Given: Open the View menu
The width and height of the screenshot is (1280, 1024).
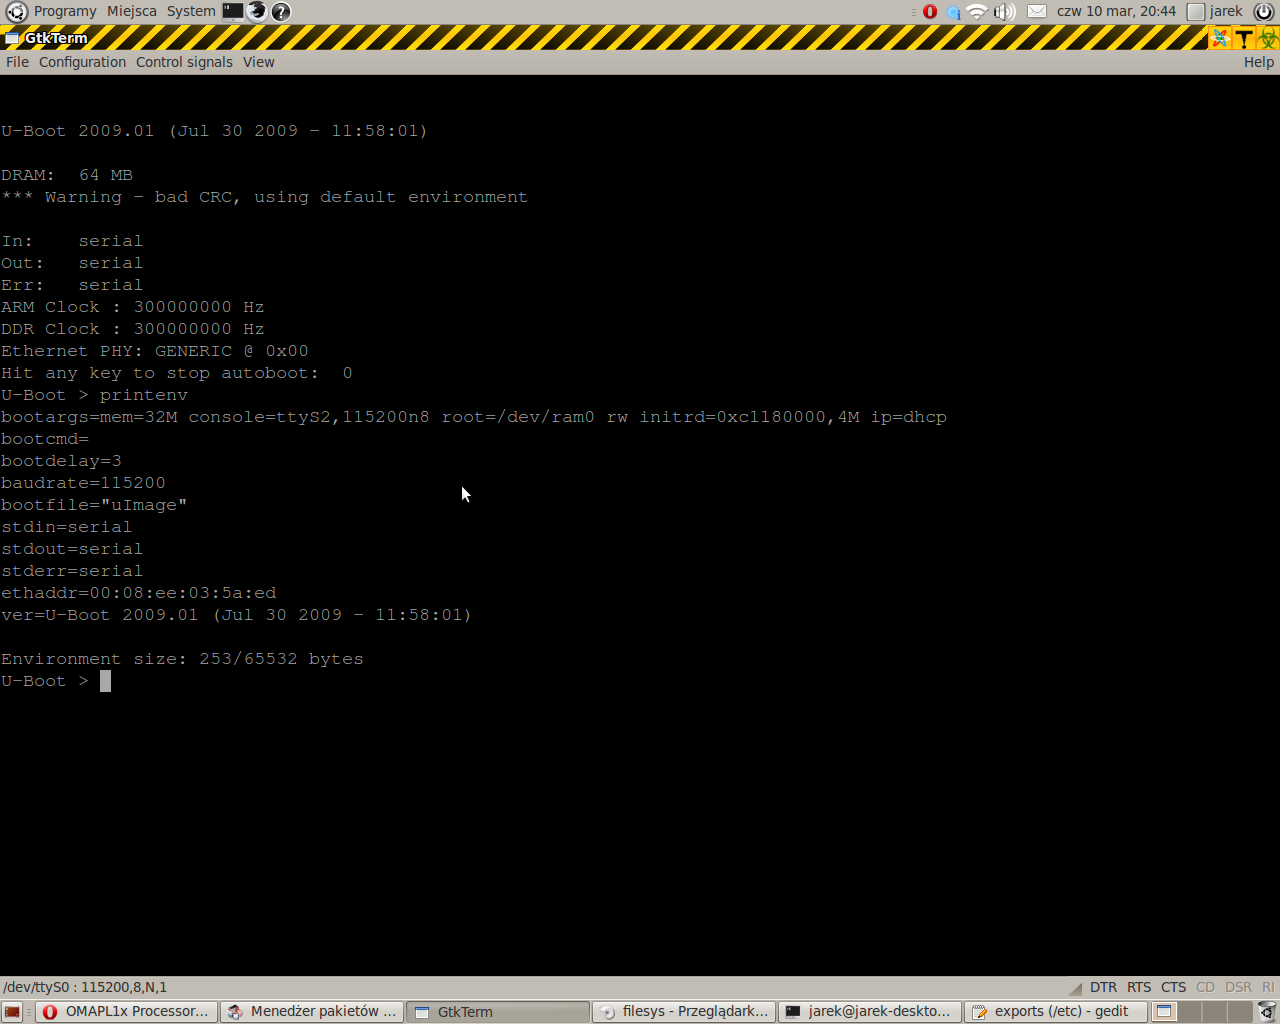Looking at the screenshot, I should [x=258, y=62].
